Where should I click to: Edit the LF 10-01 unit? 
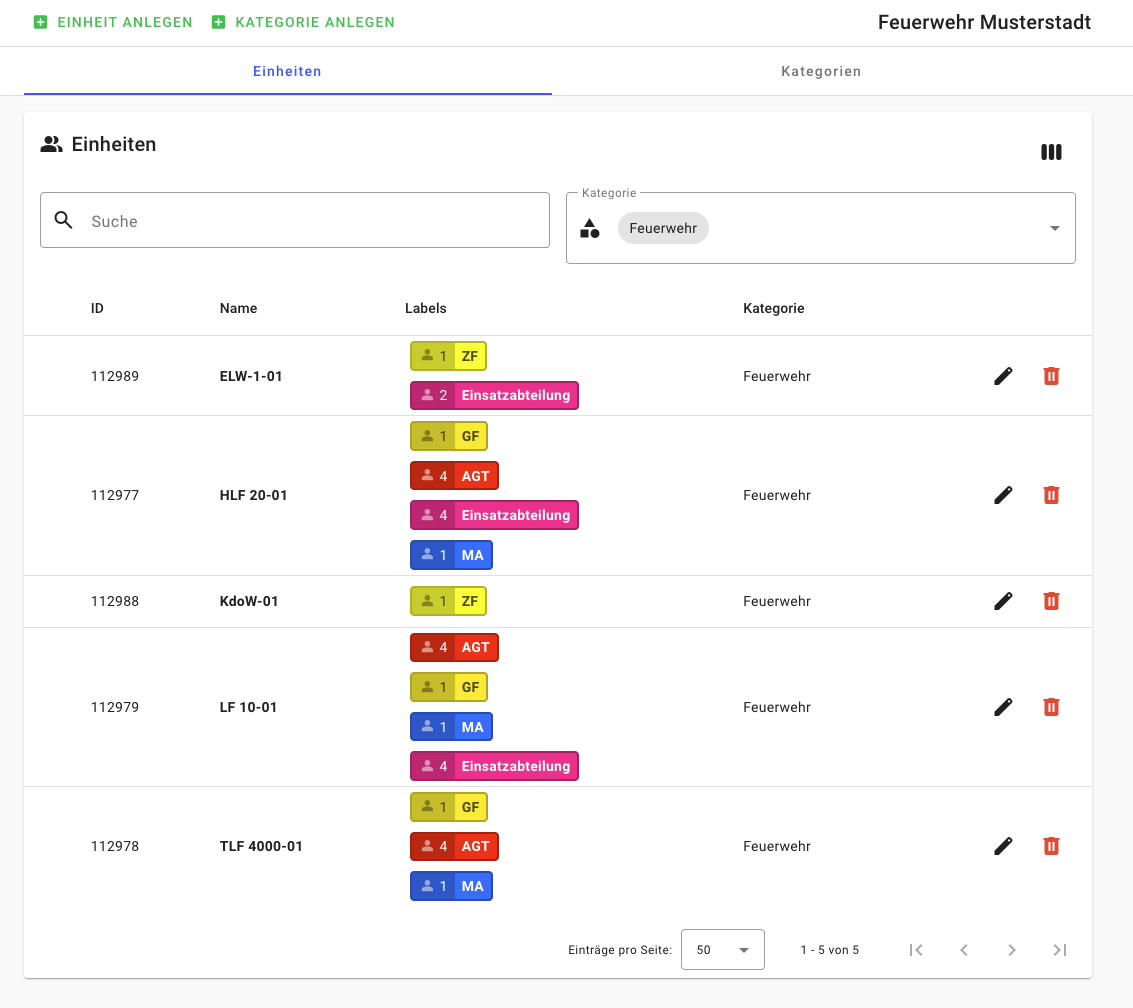pyautogui.click(x=1003, y=707)
